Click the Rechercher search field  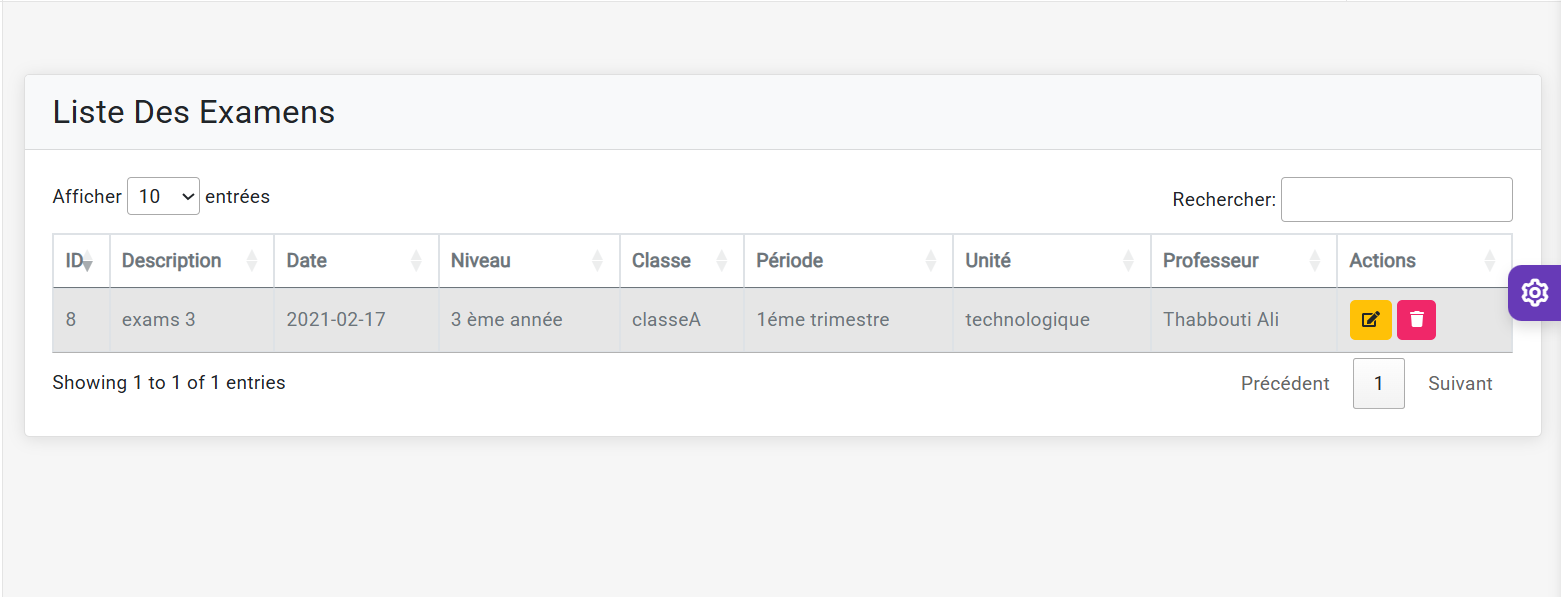[x=1396, y=199]
